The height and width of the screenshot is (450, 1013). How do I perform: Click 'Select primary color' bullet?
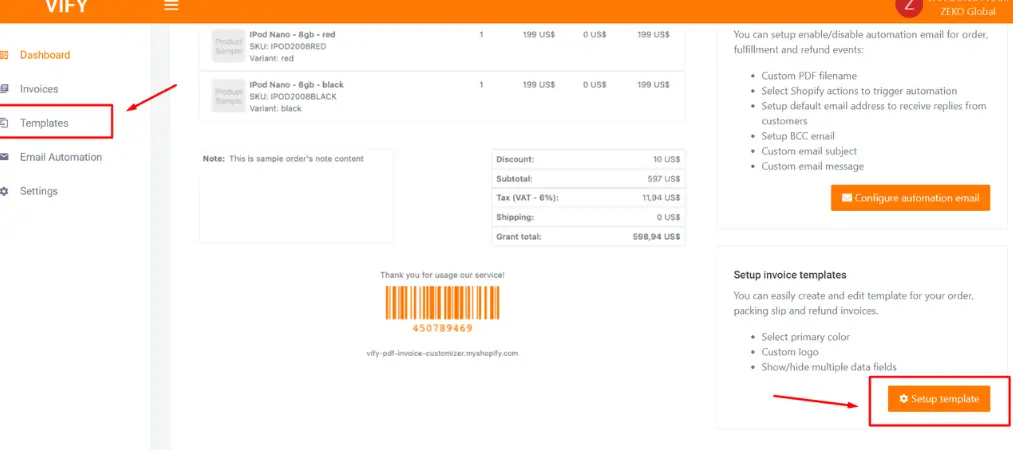coord(806,337)
